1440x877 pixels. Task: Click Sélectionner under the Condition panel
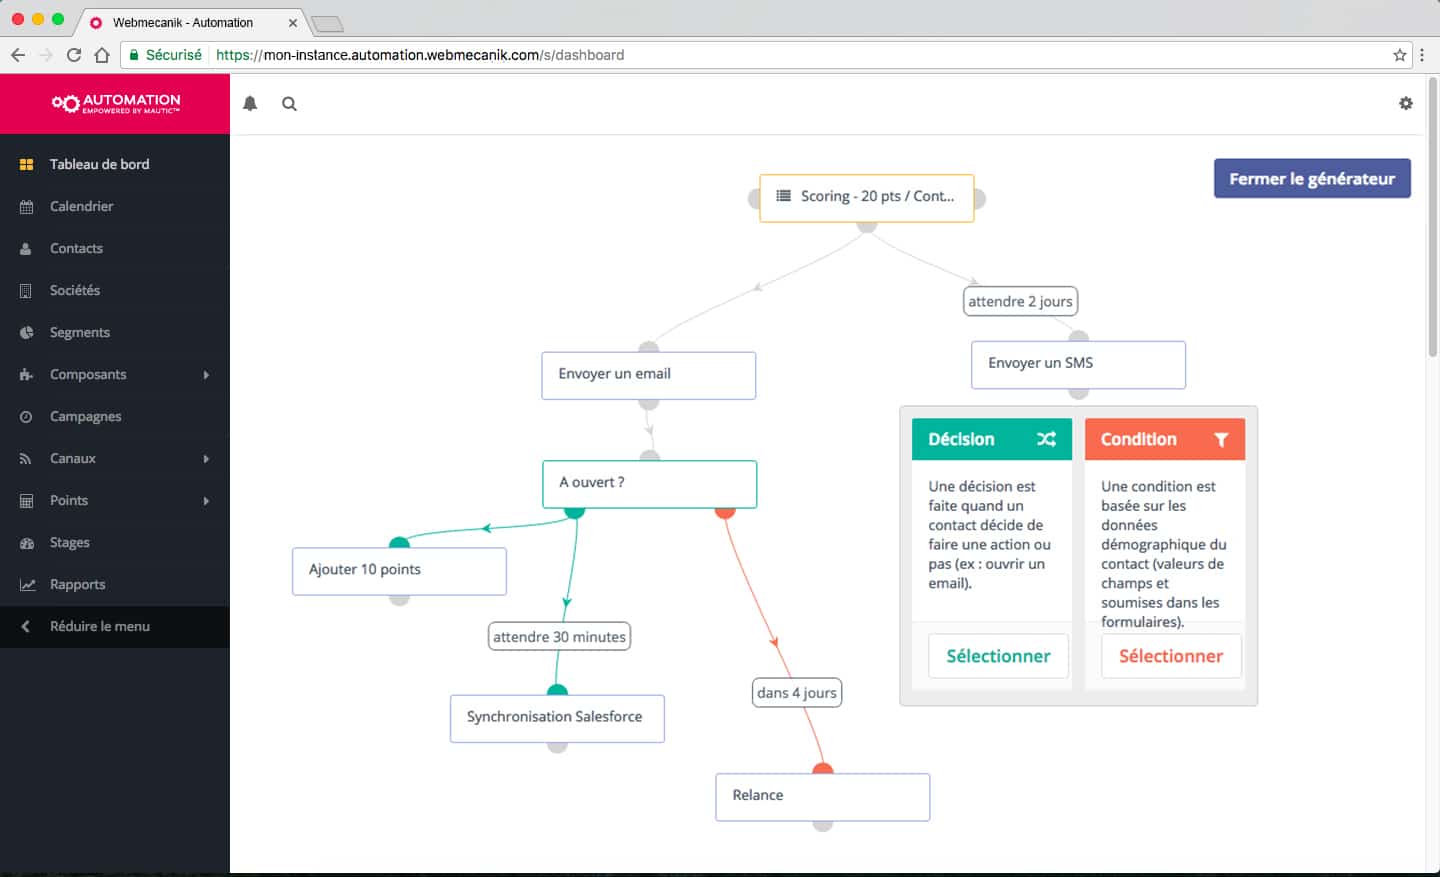pyautogui.click(x=1170, y=656)
